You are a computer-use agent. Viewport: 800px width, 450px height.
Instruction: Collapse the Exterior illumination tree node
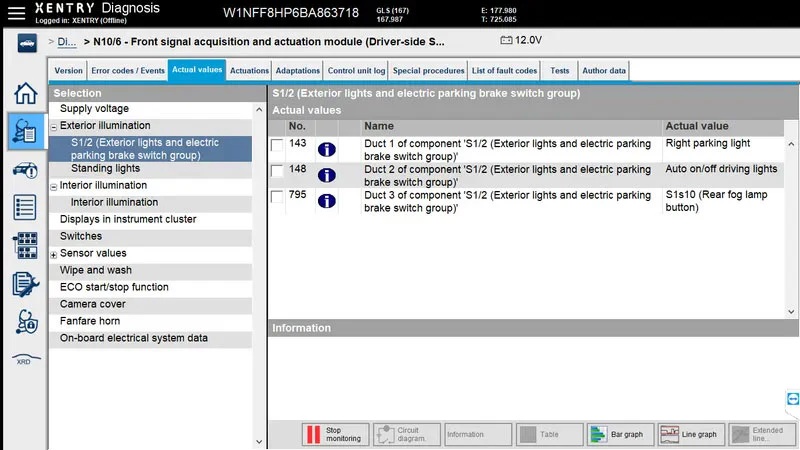click(x=54, y=127)
